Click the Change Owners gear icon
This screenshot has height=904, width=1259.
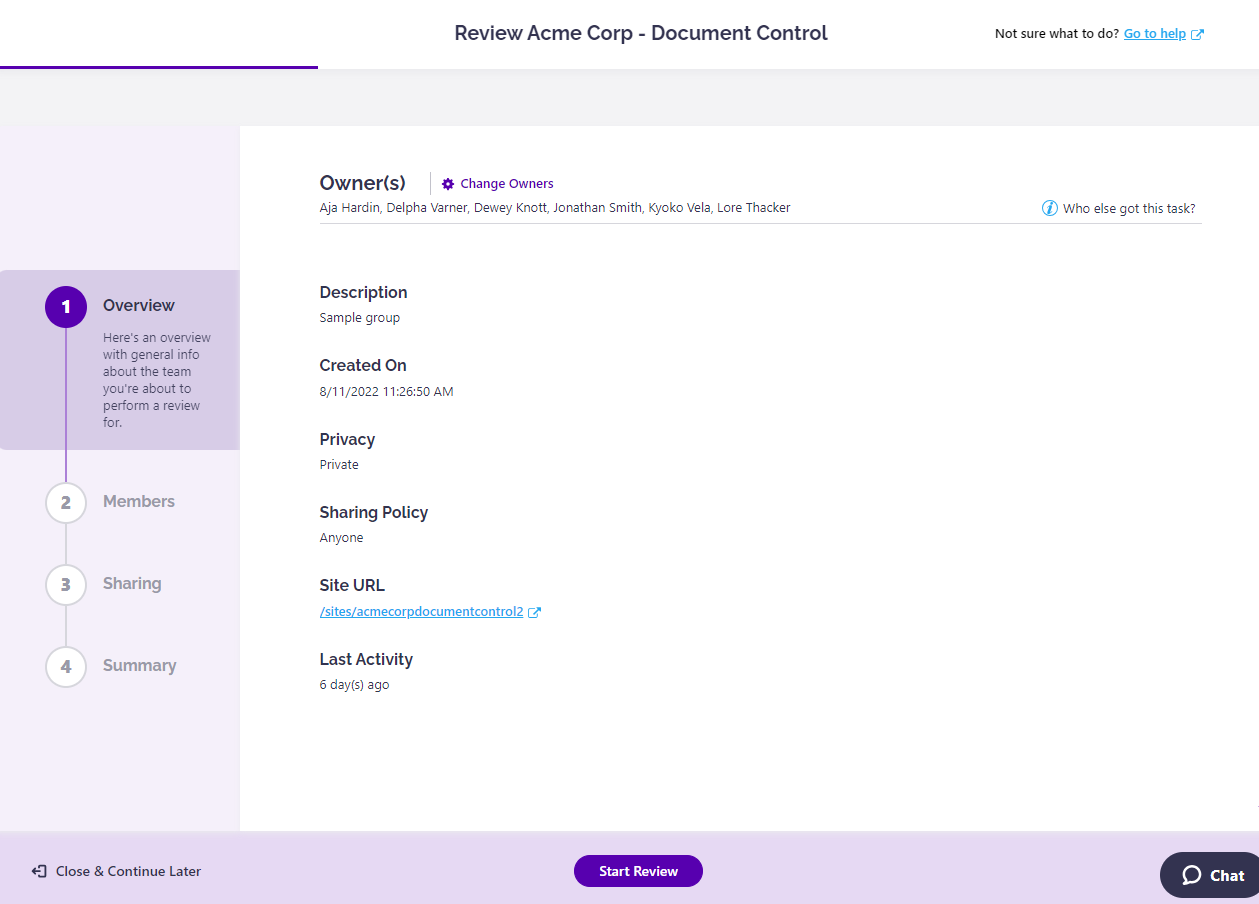(447, 183)
